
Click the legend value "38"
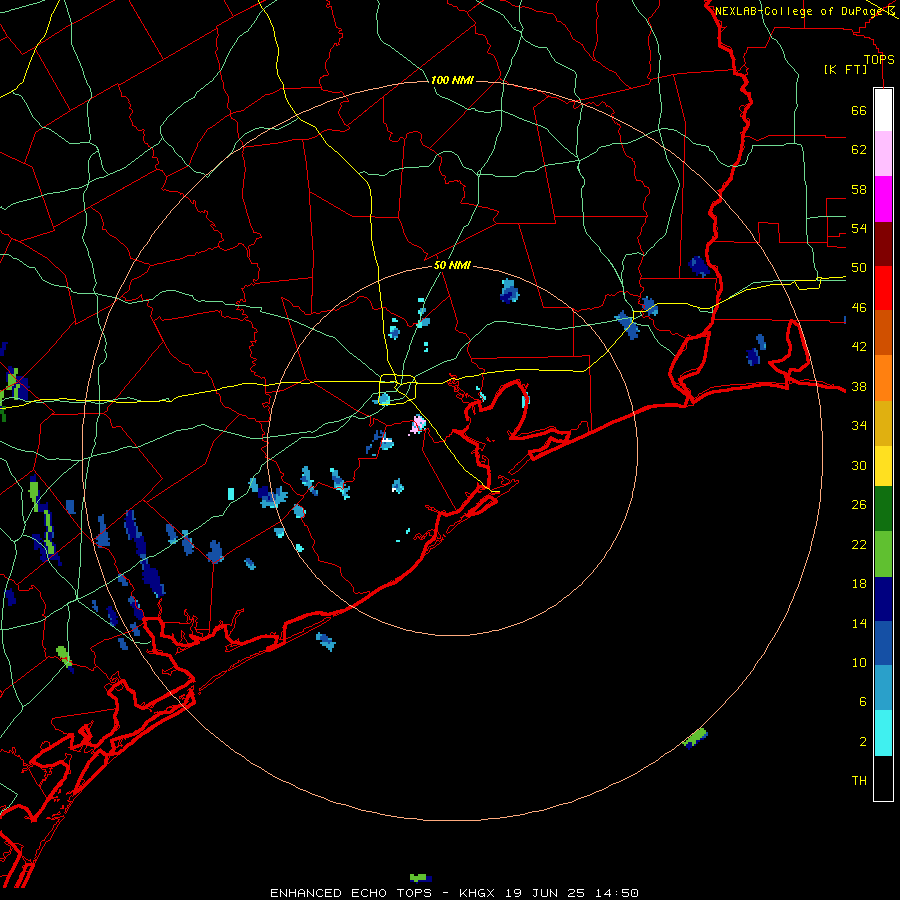pos(859,387)
